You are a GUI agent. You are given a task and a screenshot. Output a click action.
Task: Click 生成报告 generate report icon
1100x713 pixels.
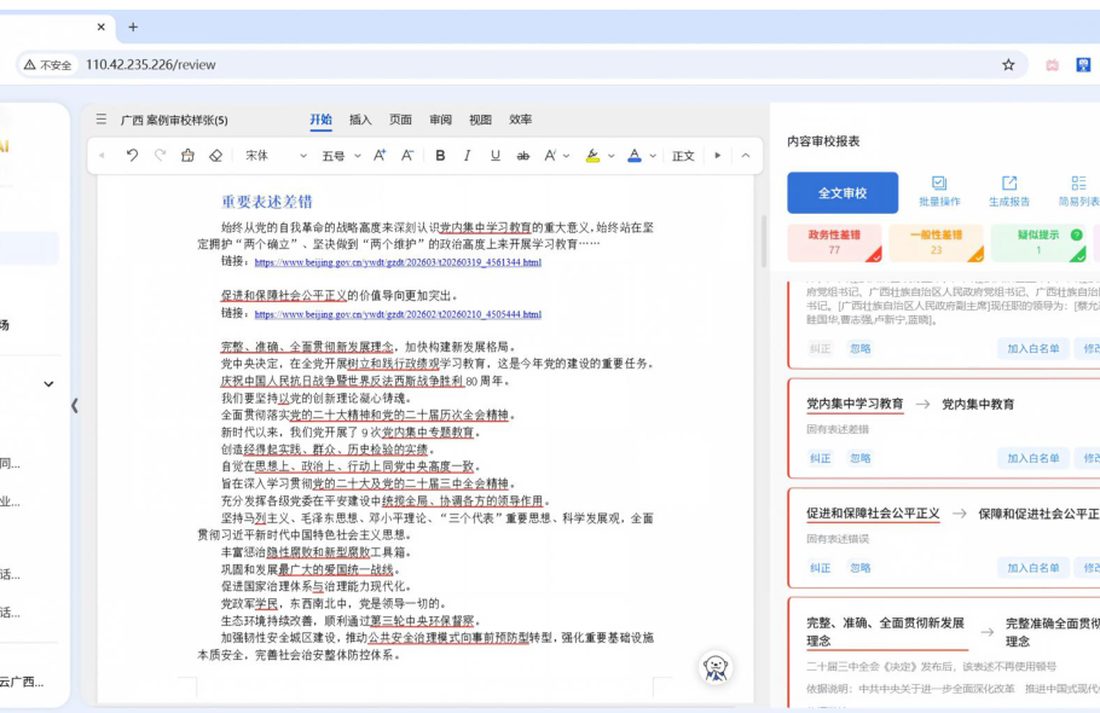1009,191
